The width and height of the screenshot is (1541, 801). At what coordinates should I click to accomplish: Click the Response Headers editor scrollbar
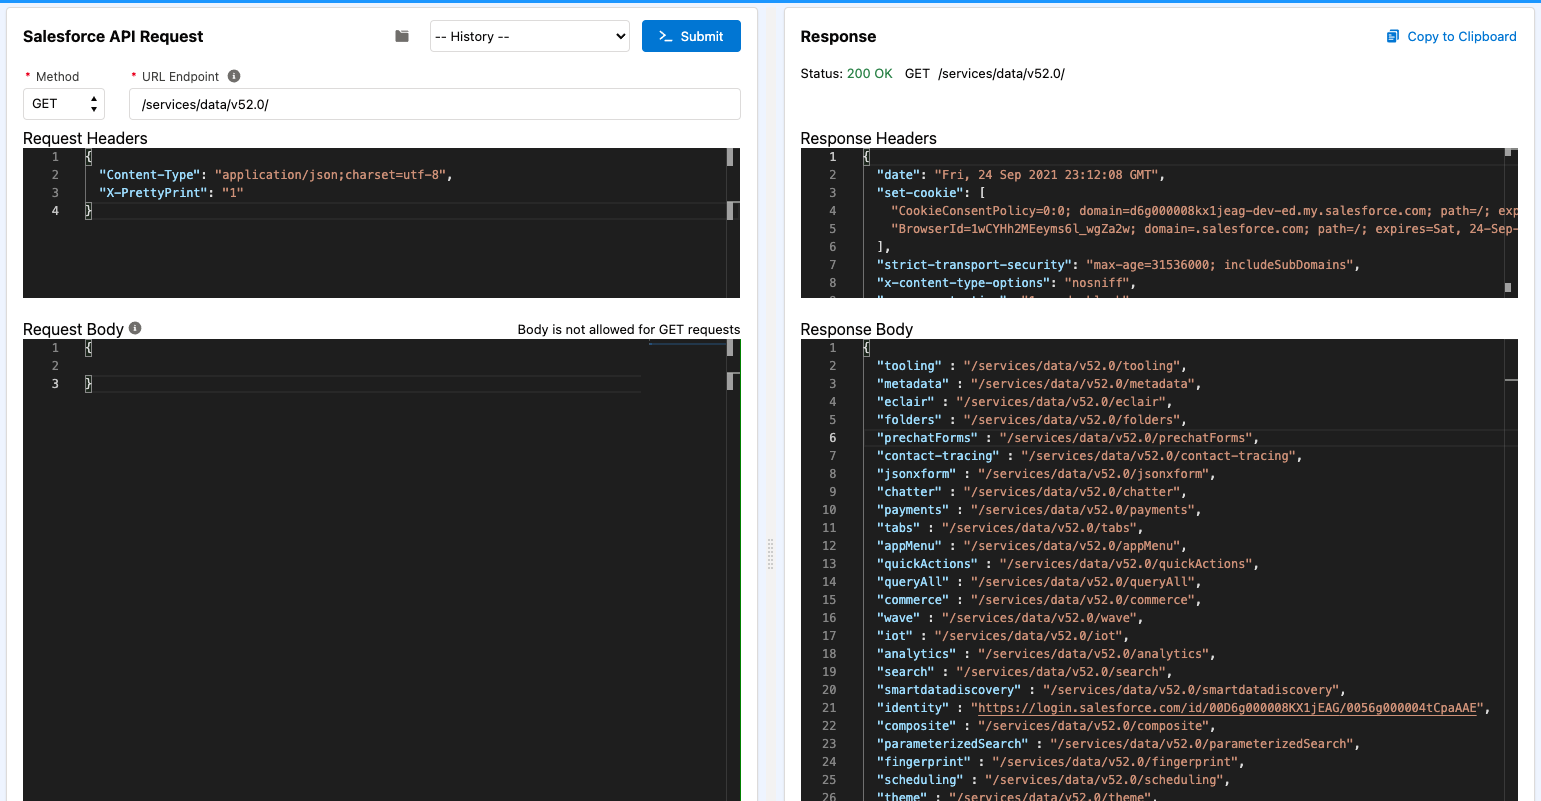pyautogui.click(x=1509, y=223)
